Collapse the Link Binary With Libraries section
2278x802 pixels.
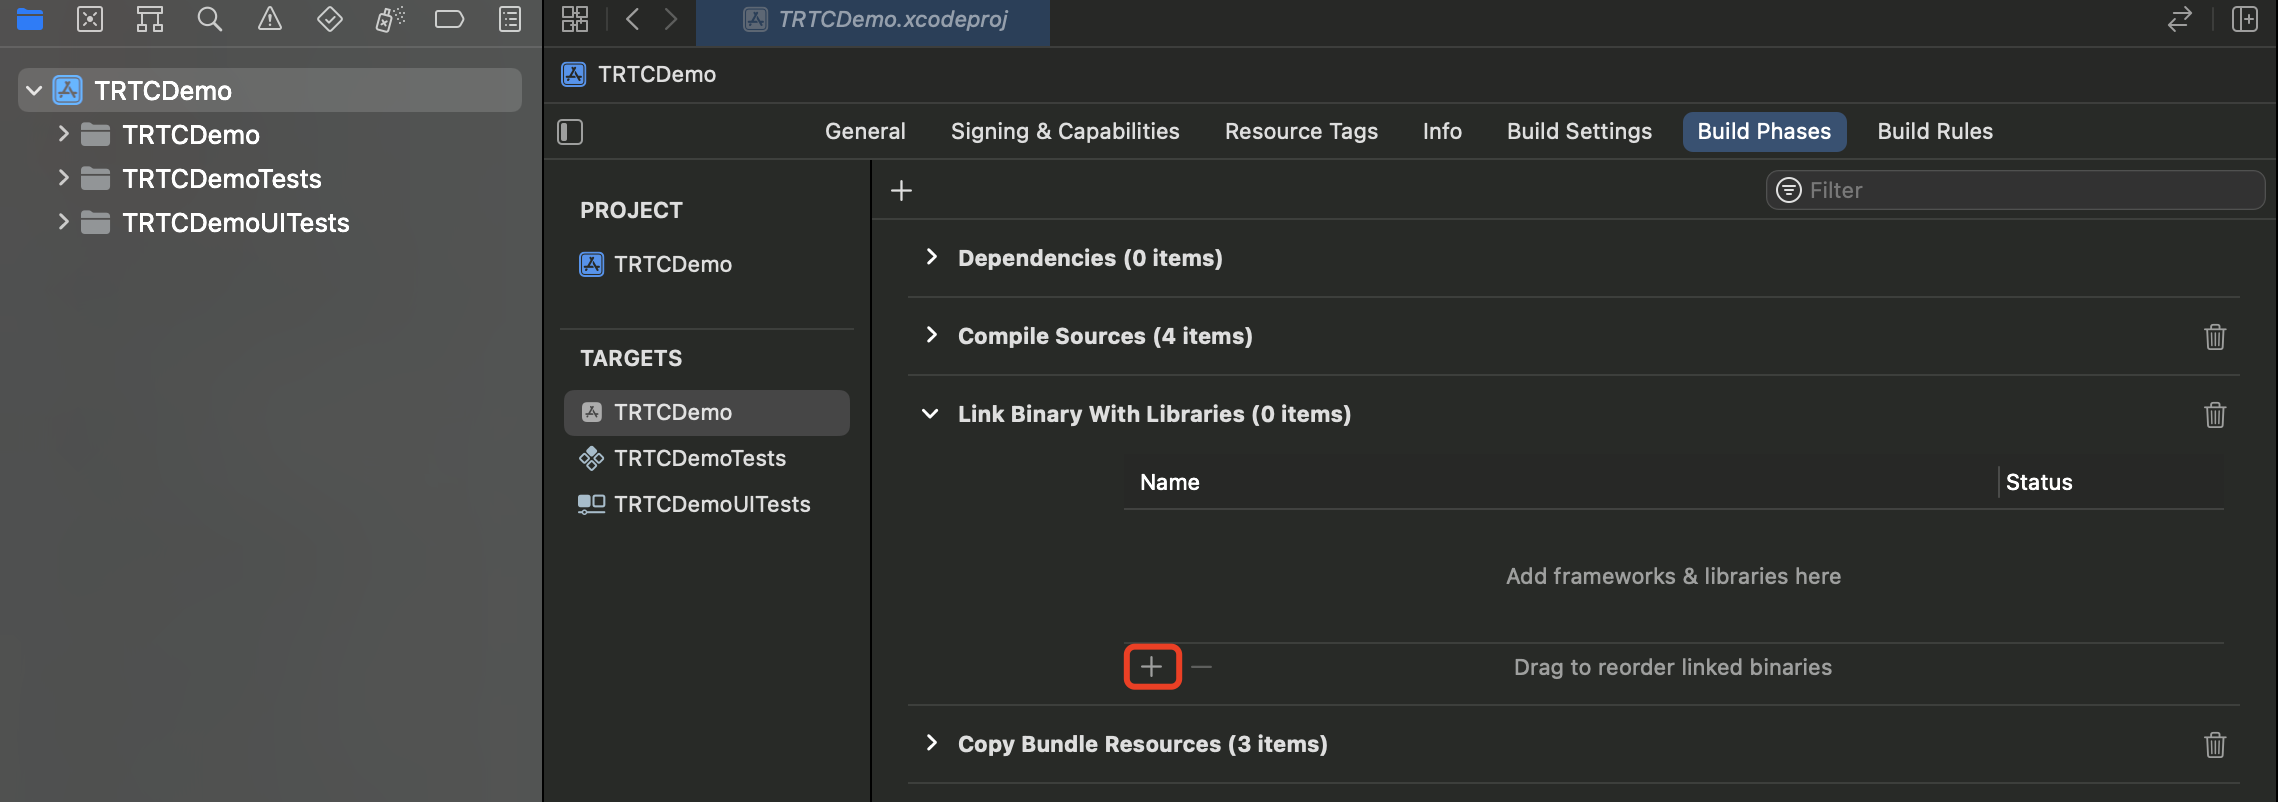(x=930, y=414)
